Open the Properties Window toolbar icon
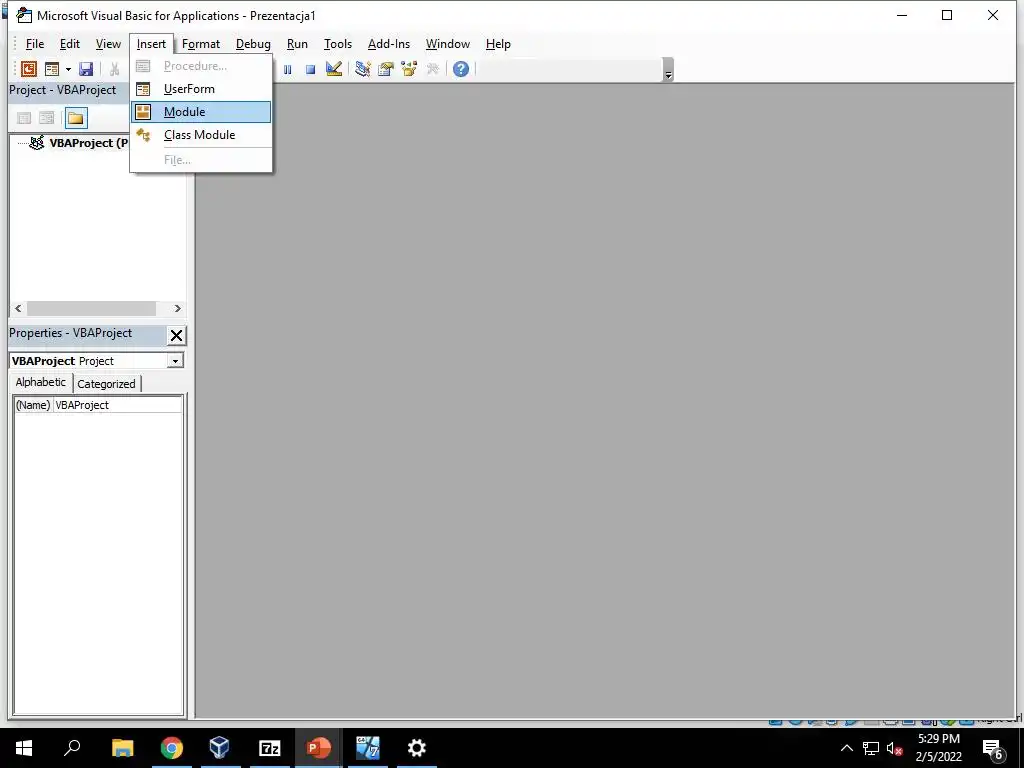The width and height of the screenshot is (1024, 768). pyautogui.click(x=386, y=69)
